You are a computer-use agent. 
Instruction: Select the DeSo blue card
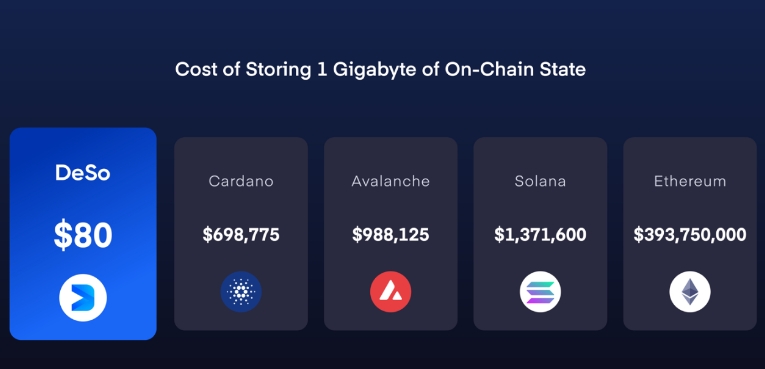(x=83, y=234)
